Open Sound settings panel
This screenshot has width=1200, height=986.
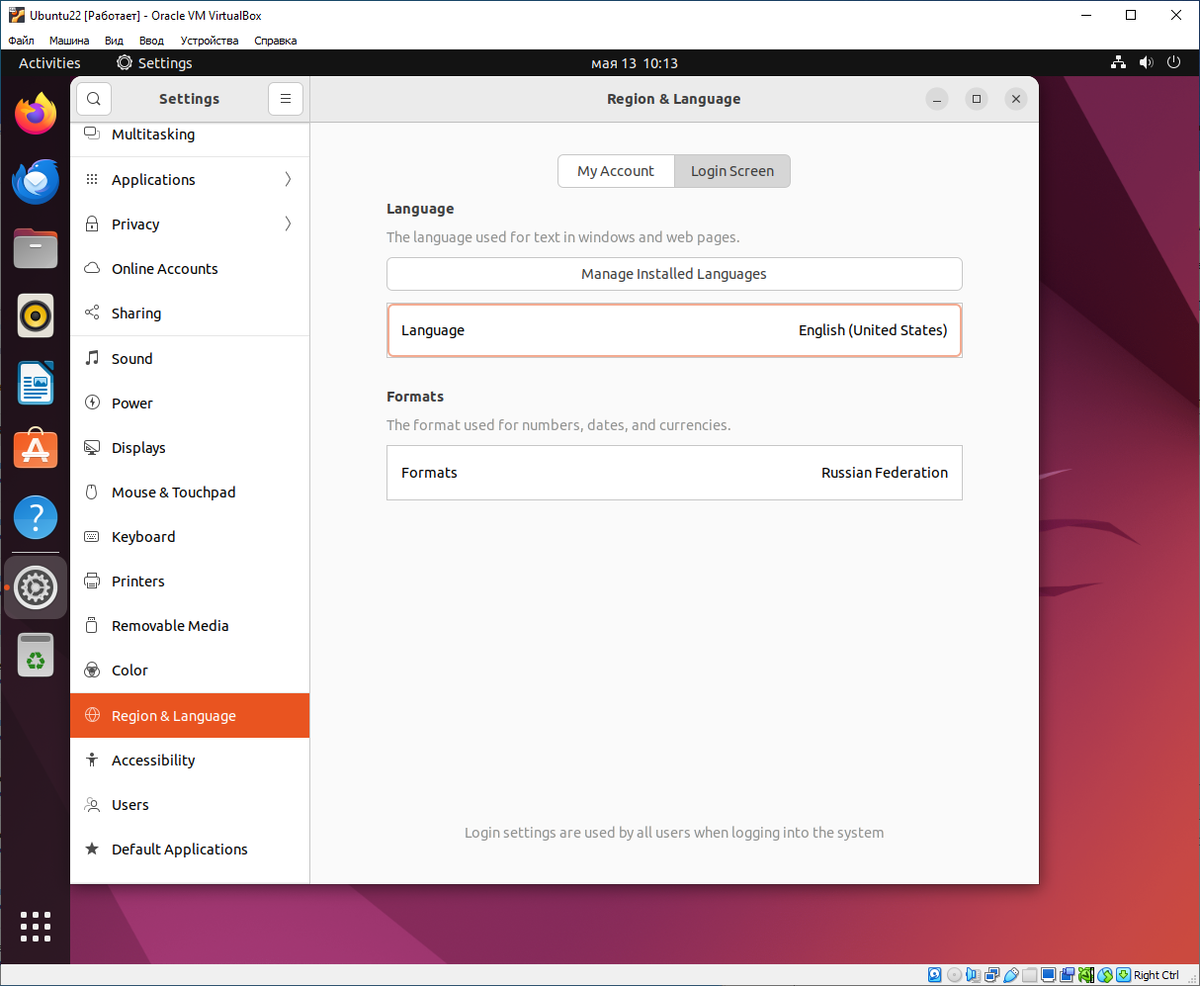tap(190, 359)
